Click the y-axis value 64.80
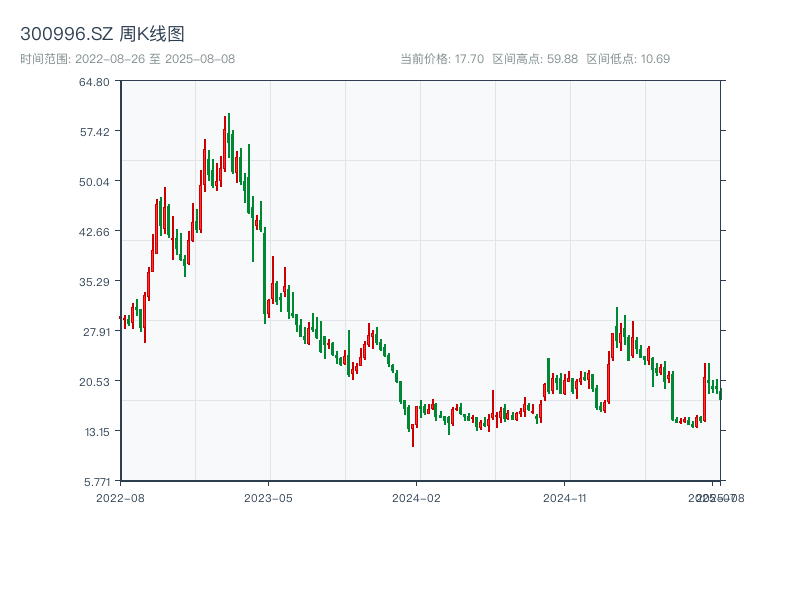Screen dimensions: 800x600 [x=94, y=82]
